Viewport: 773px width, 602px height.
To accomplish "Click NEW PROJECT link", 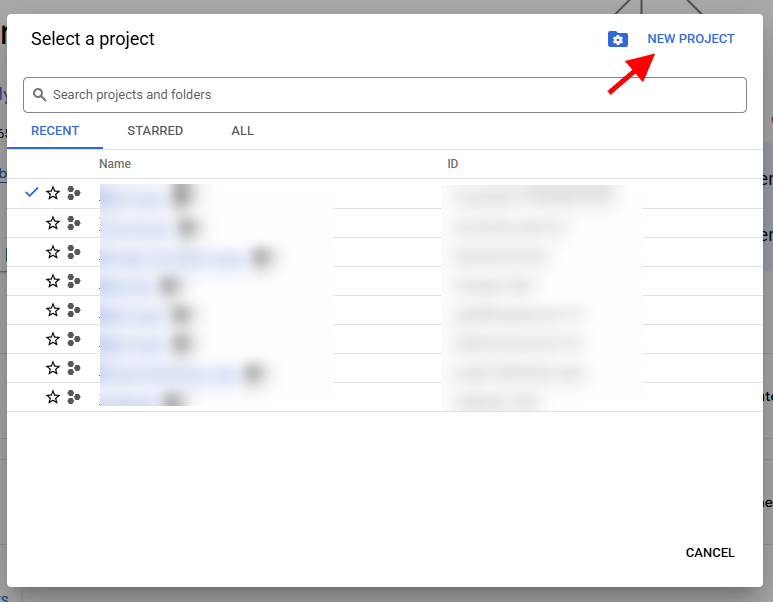I will point(691,39).
